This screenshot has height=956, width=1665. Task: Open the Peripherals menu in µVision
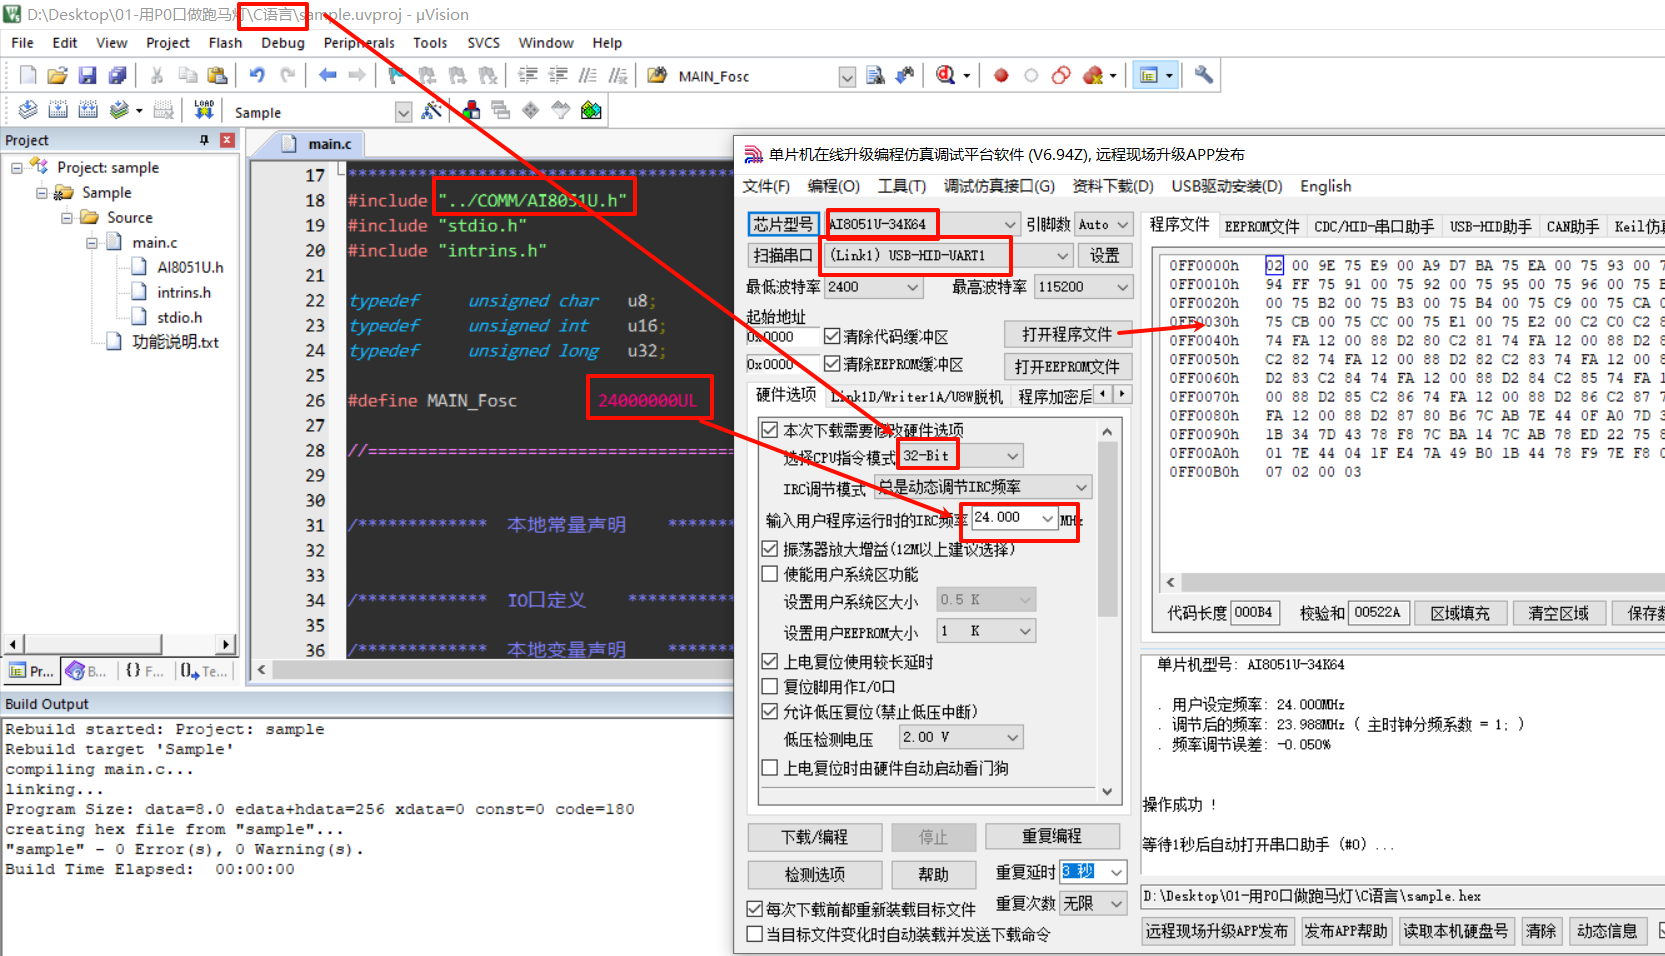click(359, 42)
